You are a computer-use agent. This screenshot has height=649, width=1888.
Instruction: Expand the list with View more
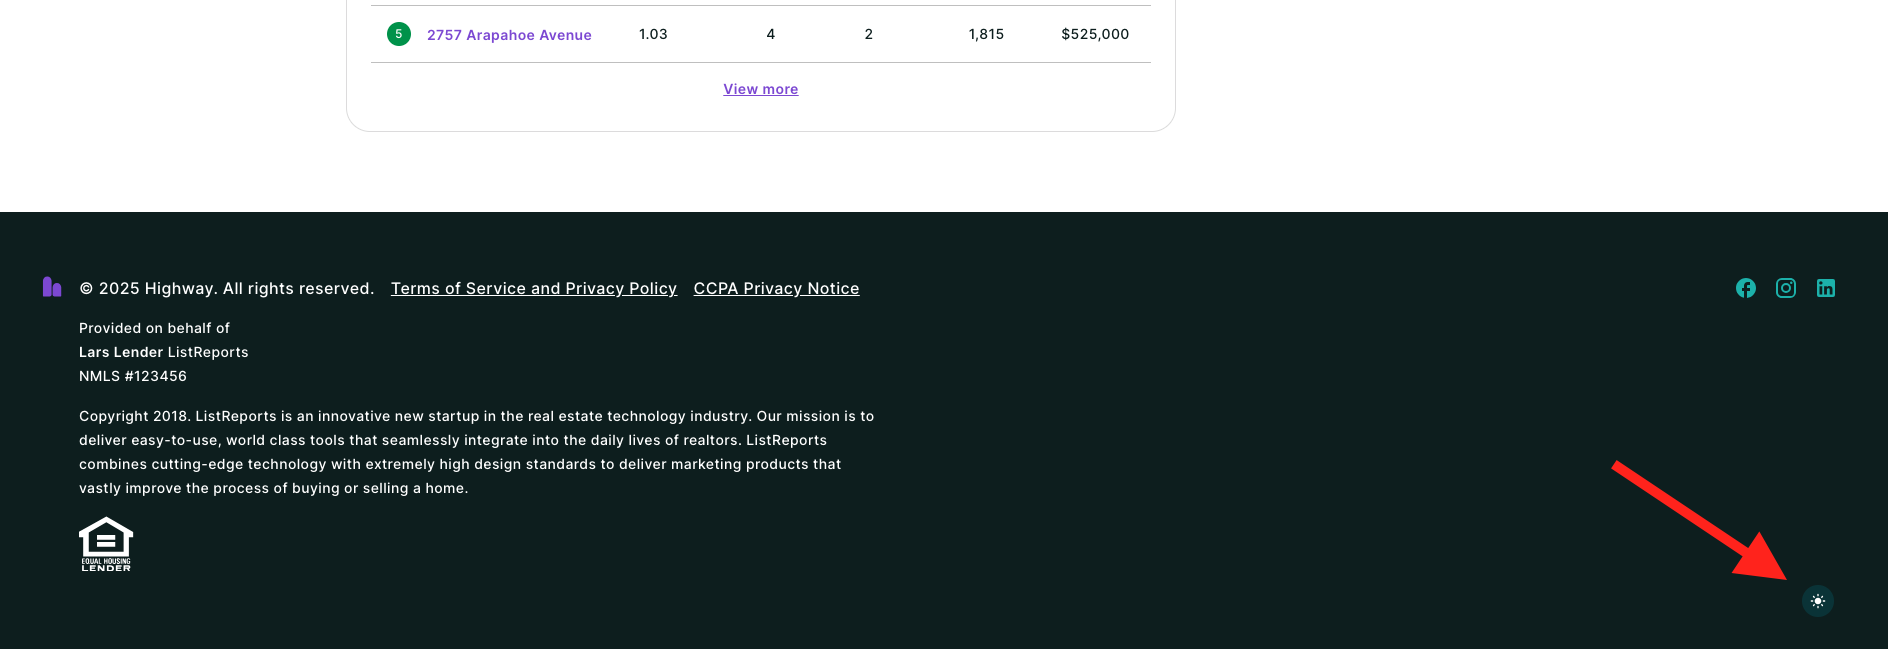click(760, 89)
